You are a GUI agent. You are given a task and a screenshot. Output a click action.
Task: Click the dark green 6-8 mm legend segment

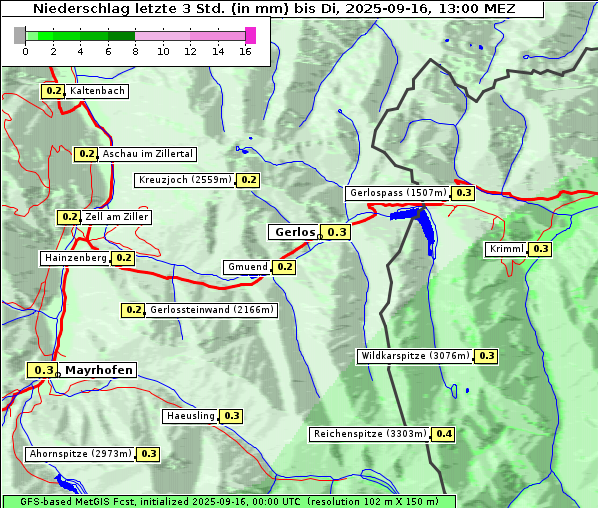(x=121, y=36)
